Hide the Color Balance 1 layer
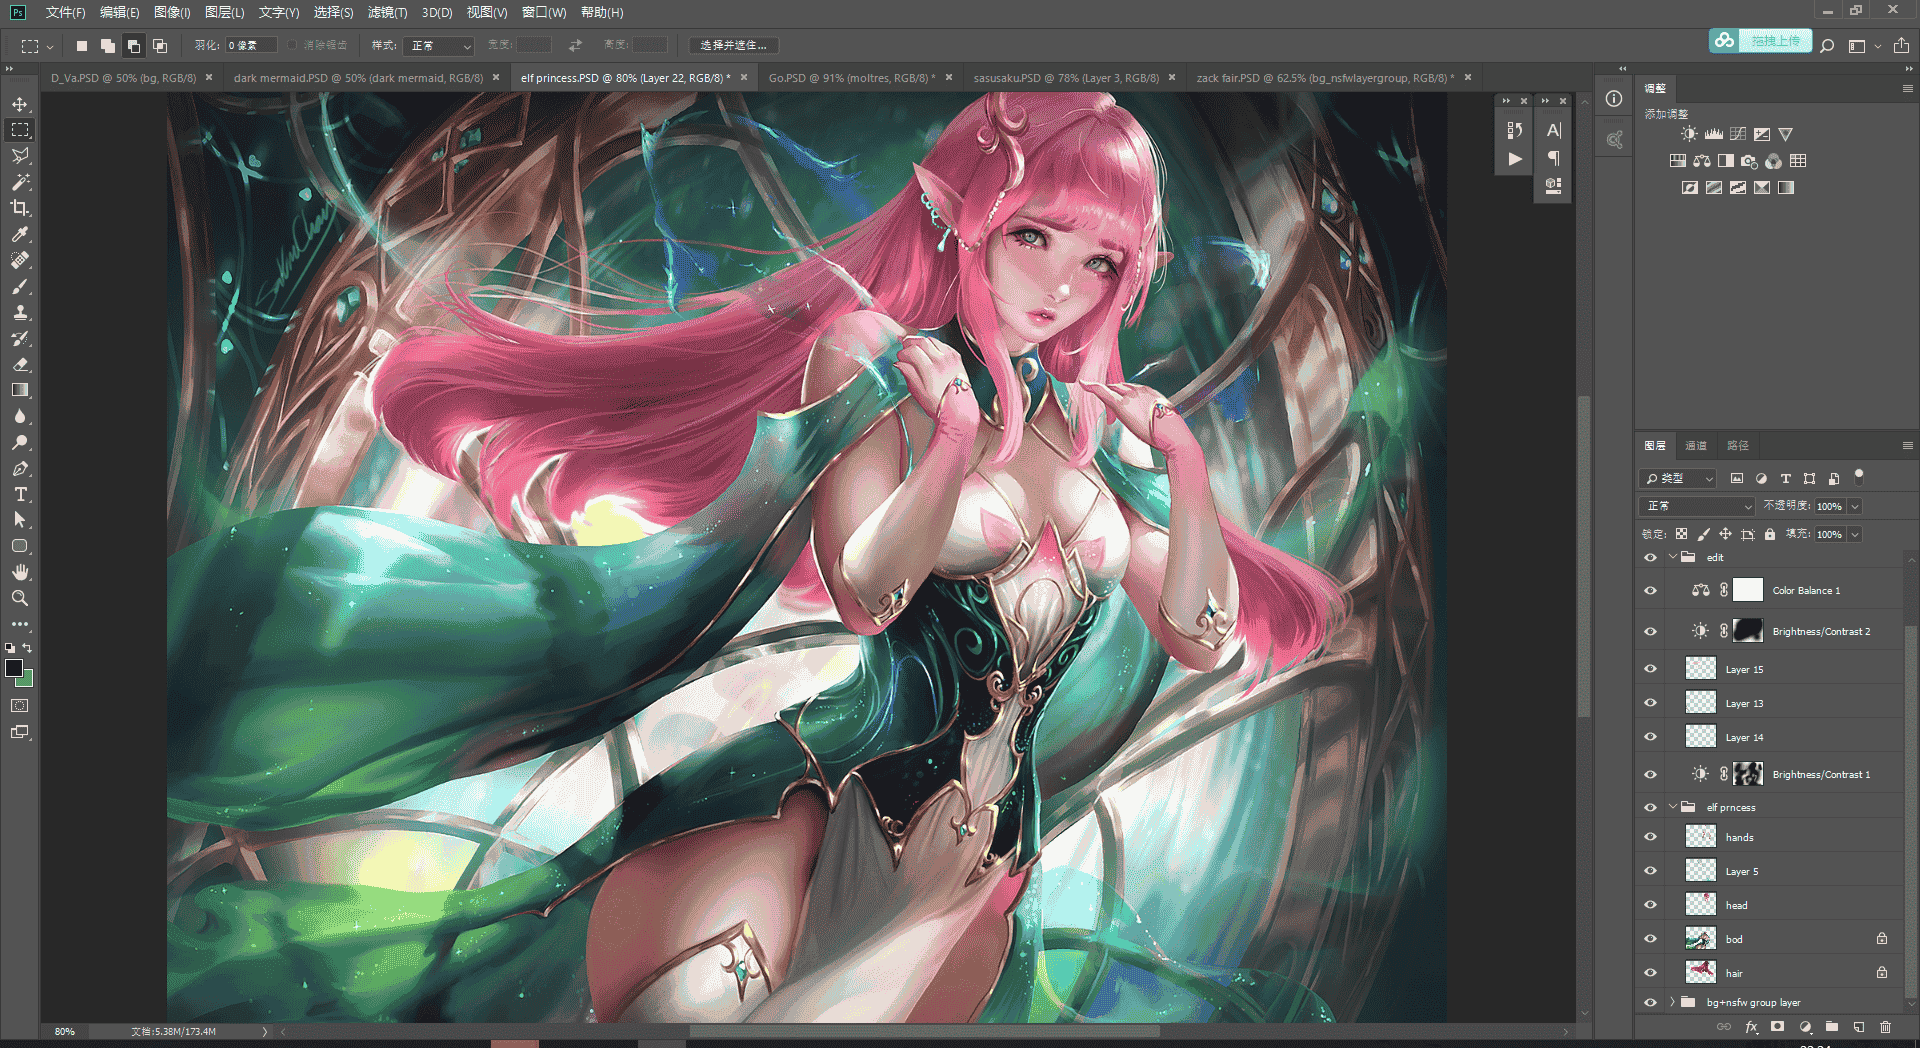The width and height of the screenshot is (1920, 1048). [x=1651, y=590]
